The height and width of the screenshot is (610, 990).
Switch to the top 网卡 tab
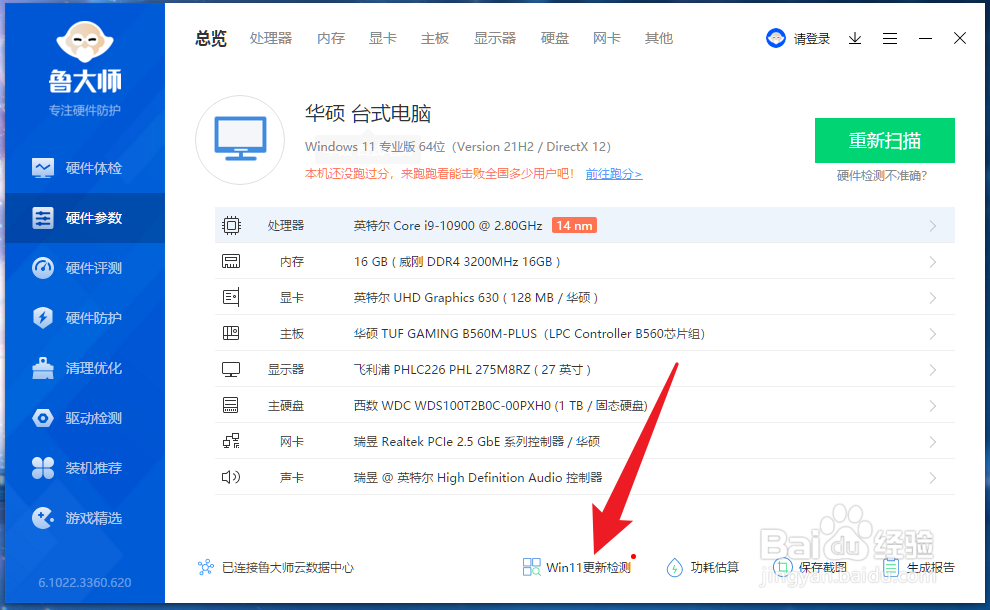607,39
